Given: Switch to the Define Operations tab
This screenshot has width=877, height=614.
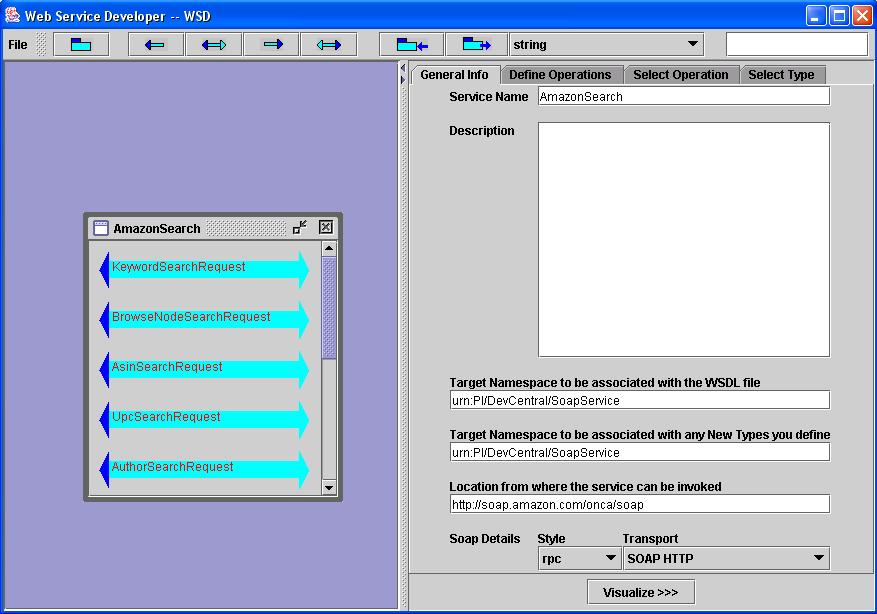Looking at the screenshot, I should (x=560, y=75).
